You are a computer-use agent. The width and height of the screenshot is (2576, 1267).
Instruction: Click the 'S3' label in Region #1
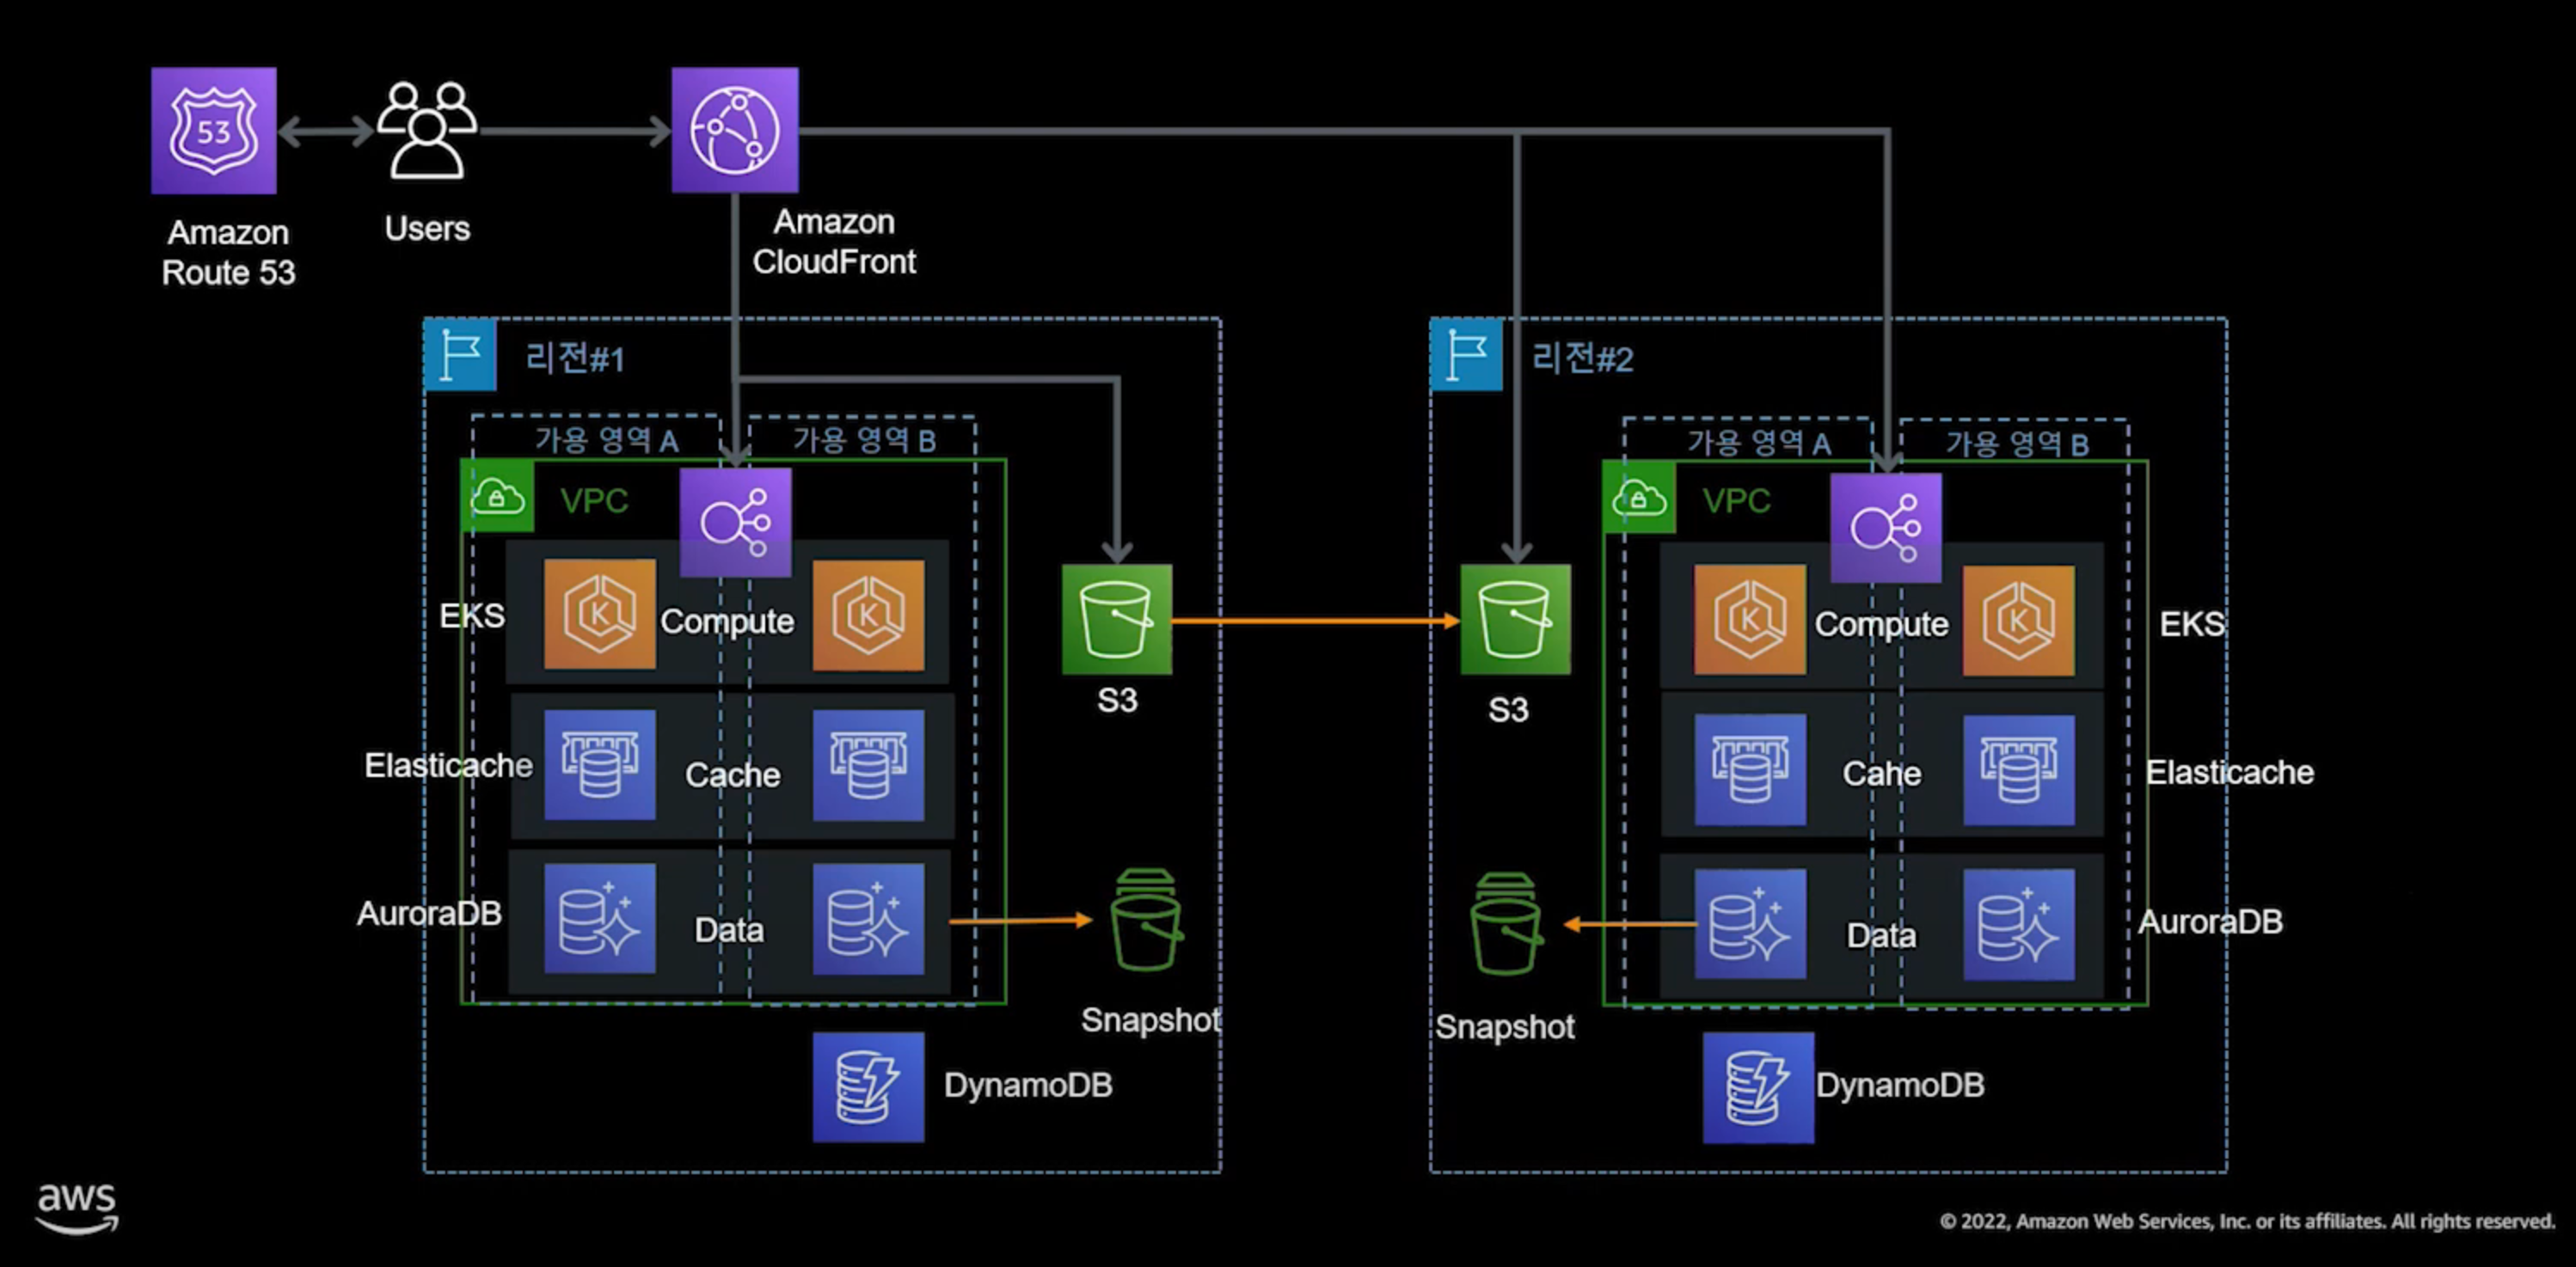[x=1117, y=700]
